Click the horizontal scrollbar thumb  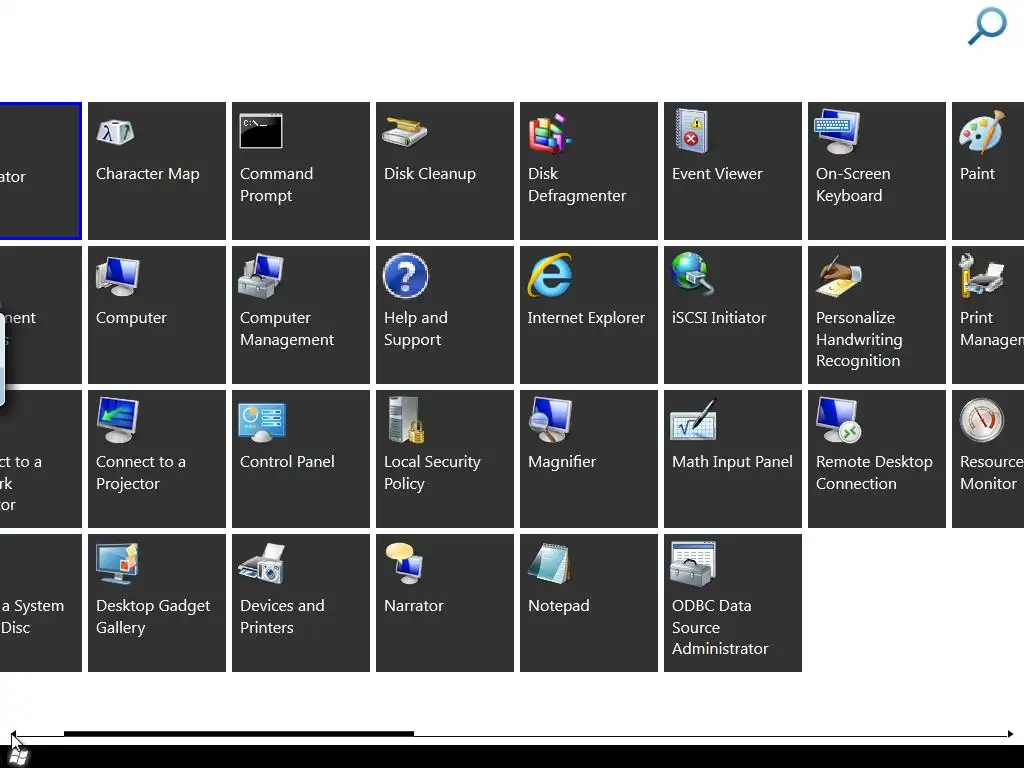[238, 734]
